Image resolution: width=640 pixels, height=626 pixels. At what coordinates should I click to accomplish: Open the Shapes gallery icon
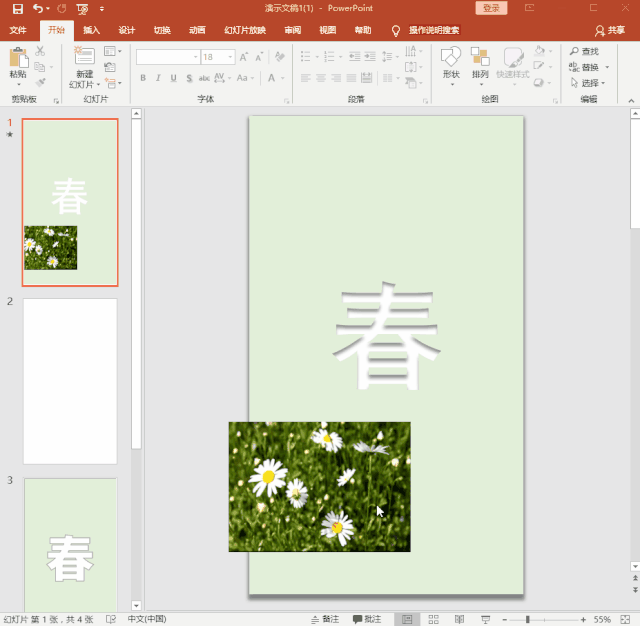pyautogui.click(x=451, y=57)
